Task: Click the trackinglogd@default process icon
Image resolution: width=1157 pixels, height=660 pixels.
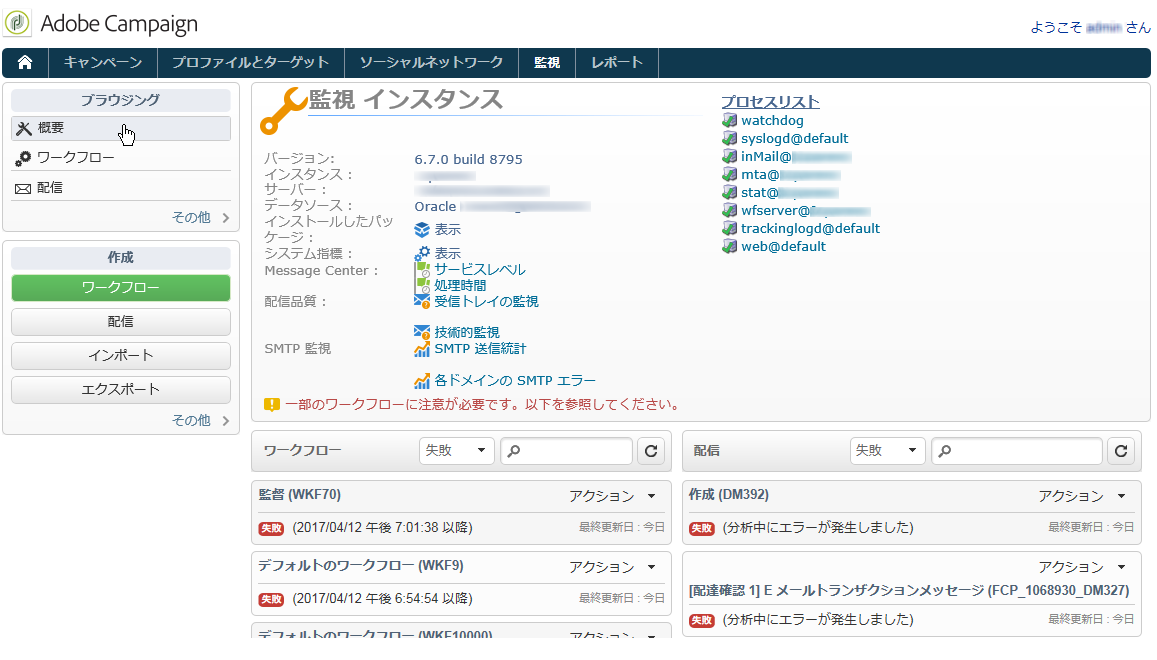Action: point(729,229)
